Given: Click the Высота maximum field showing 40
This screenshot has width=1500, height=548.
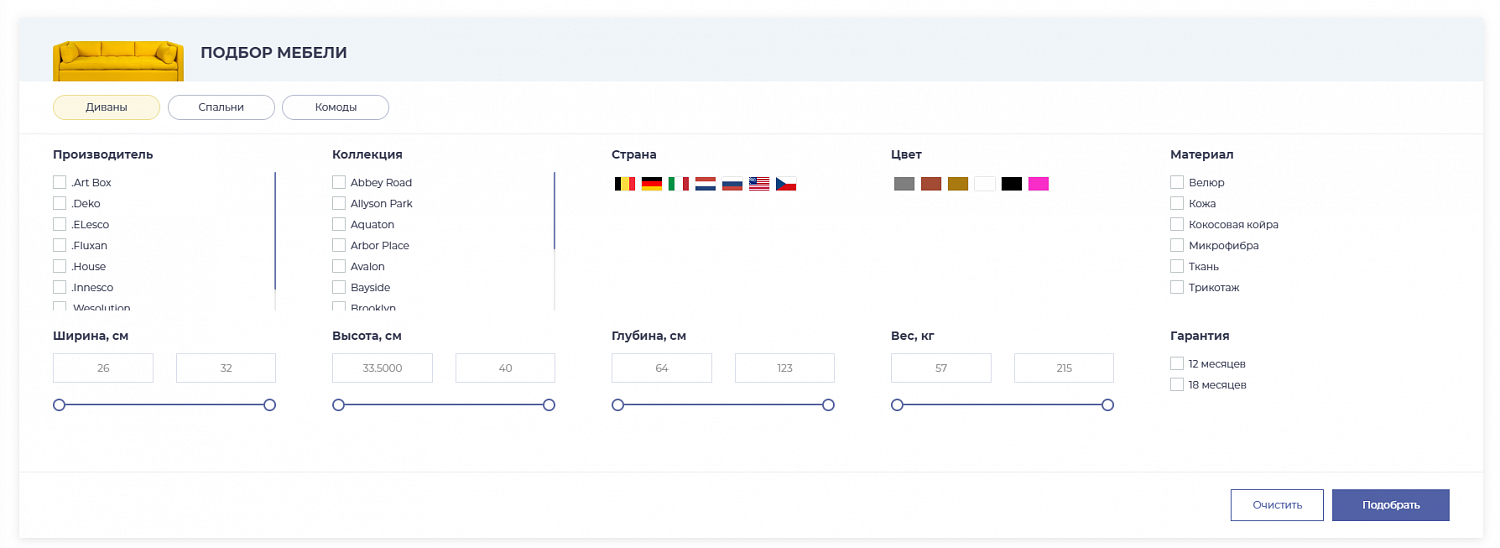Looking at the screenshot, I should (505, 368).
